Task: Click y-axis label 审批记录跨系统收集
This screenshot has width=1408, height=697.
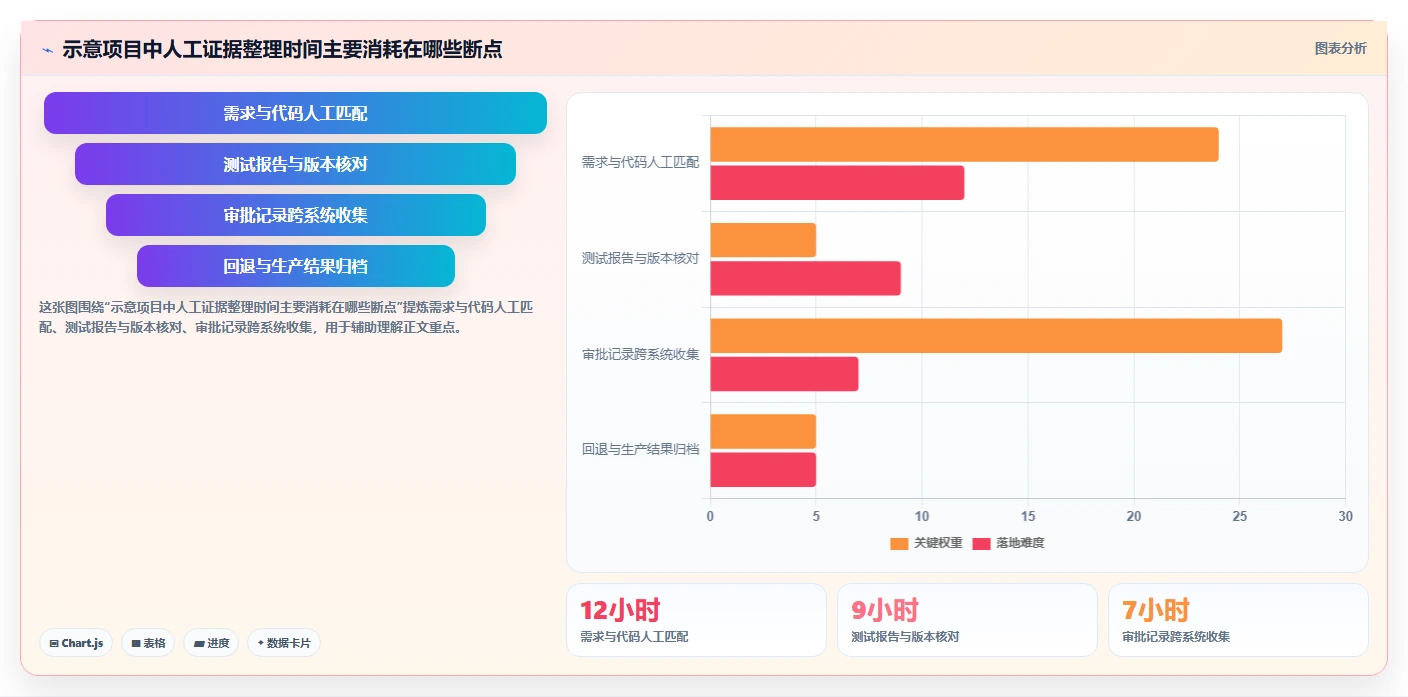Action: (x=640, y=354)
